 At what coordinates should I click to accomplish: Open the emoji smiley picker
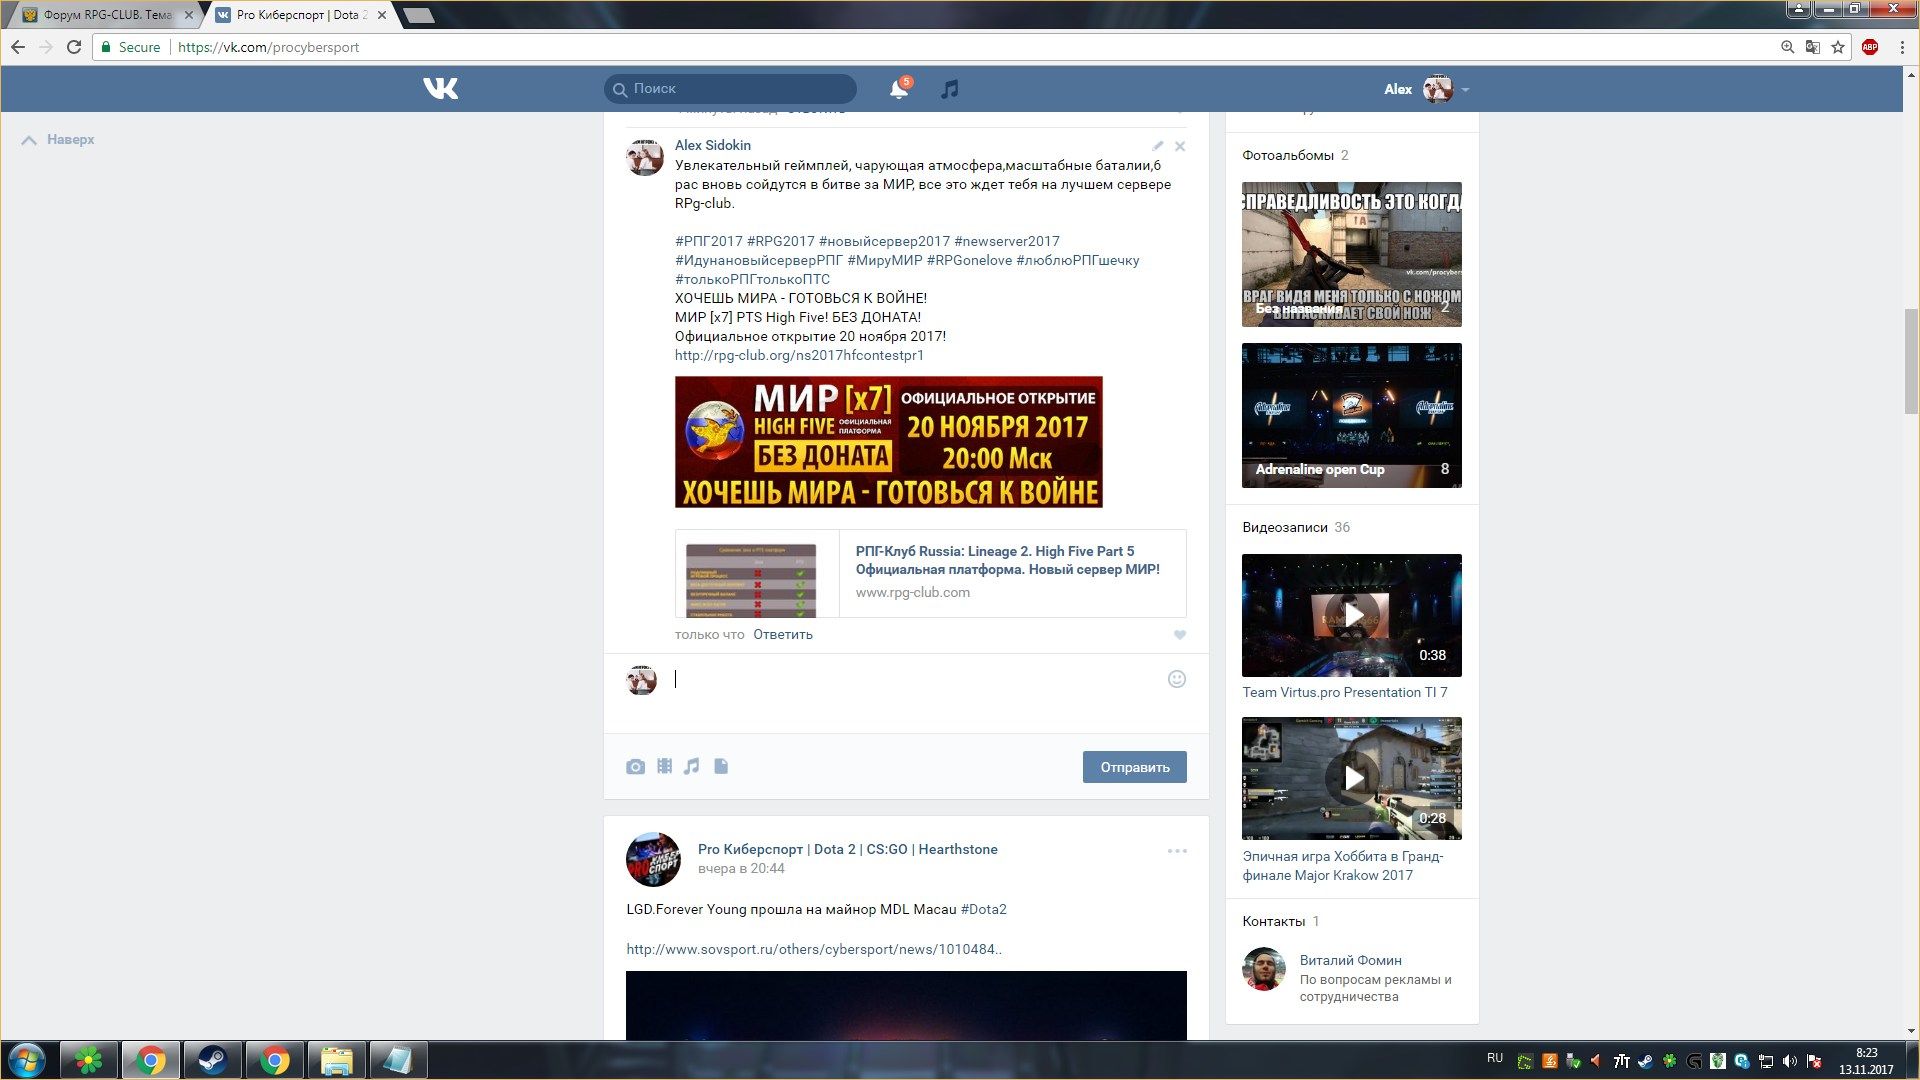(x=1177, y=679)
